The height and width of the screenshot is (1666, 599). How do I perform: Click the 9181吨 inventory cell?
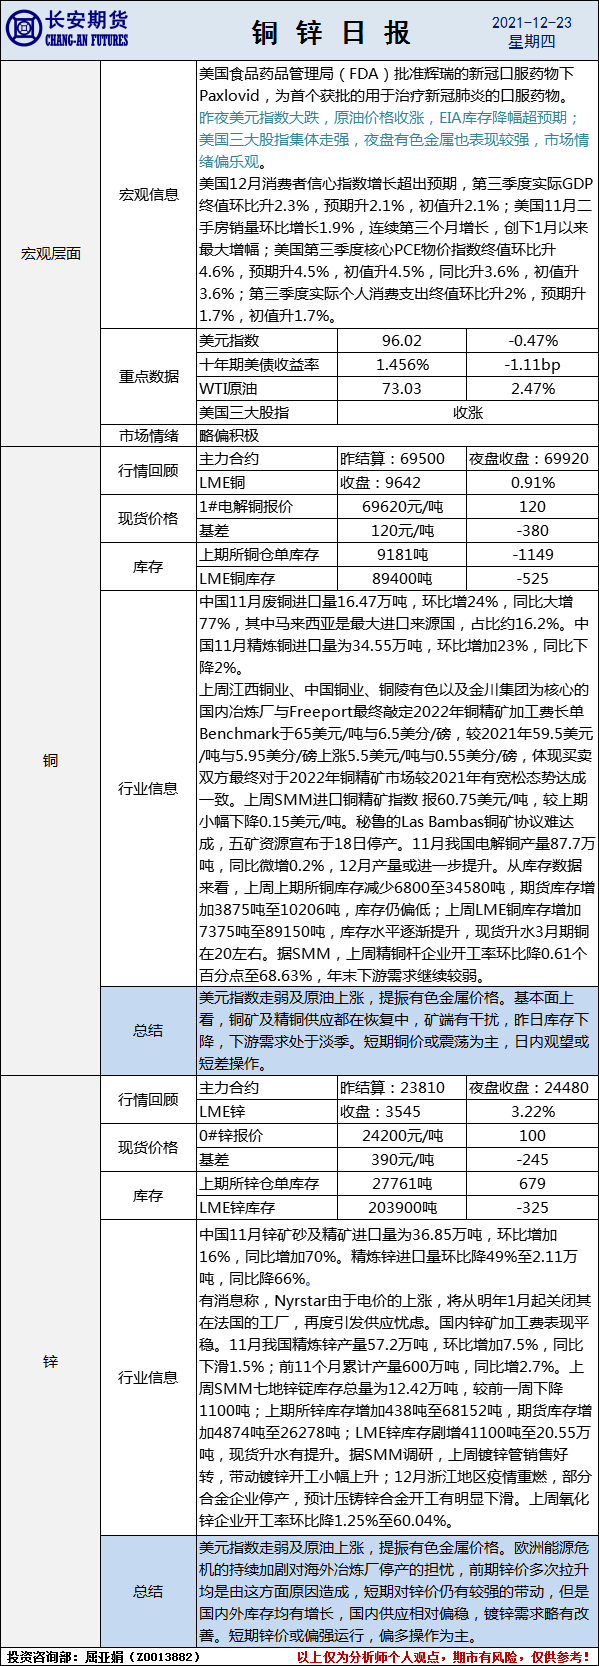(x=402, y=554)
